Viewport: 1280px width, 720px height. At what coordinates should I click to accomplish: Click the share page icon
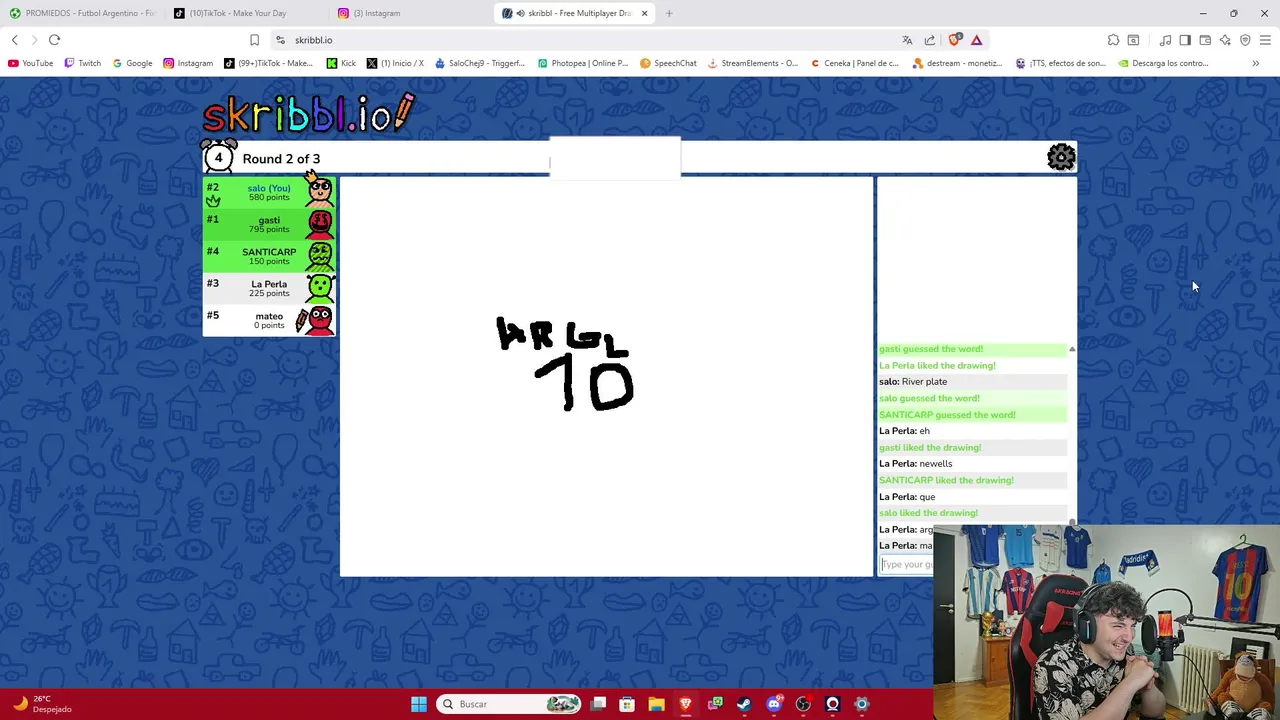pyautogui.click(x=930, y=40)
